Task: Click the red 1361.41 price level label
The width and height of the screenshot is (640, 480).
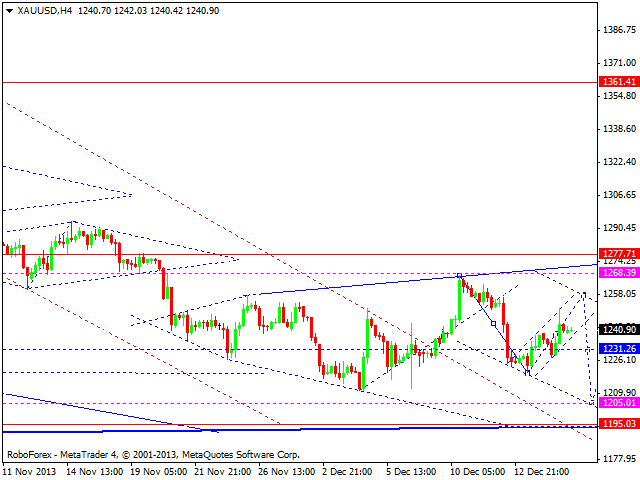Action: pos(619,82)
